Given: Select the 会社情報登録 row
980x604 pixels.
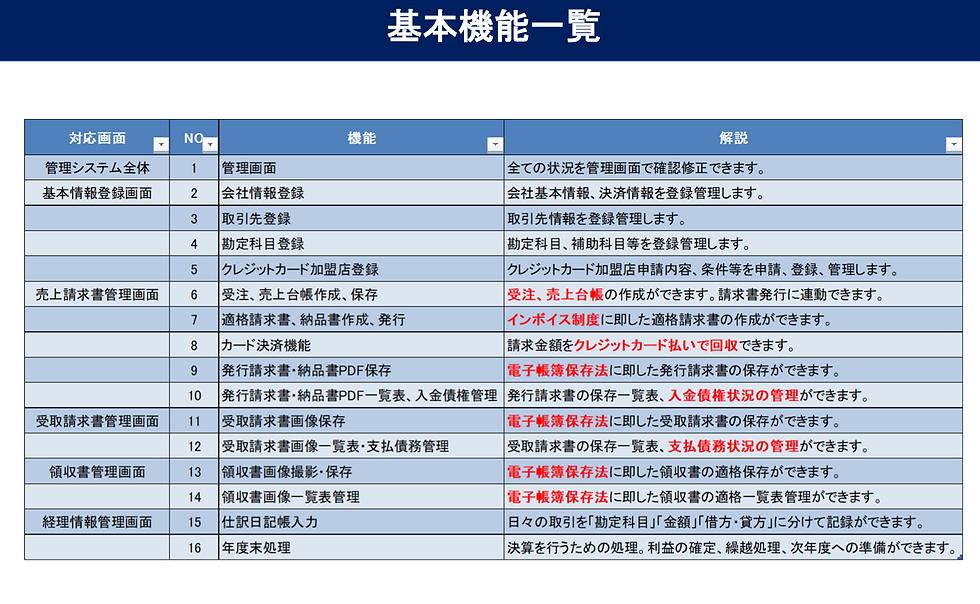Looking at the screenshot, I should [280, 191].
